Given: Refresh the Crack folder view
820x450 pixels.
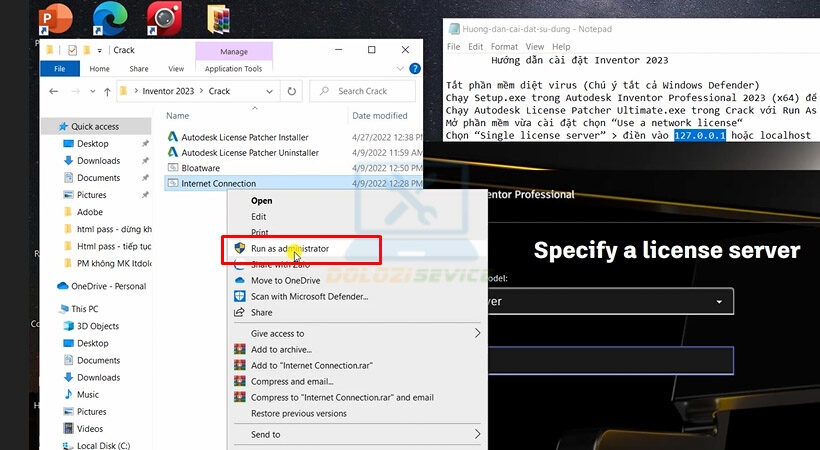Looking at the screenshot, I should [x=292, y=91].
